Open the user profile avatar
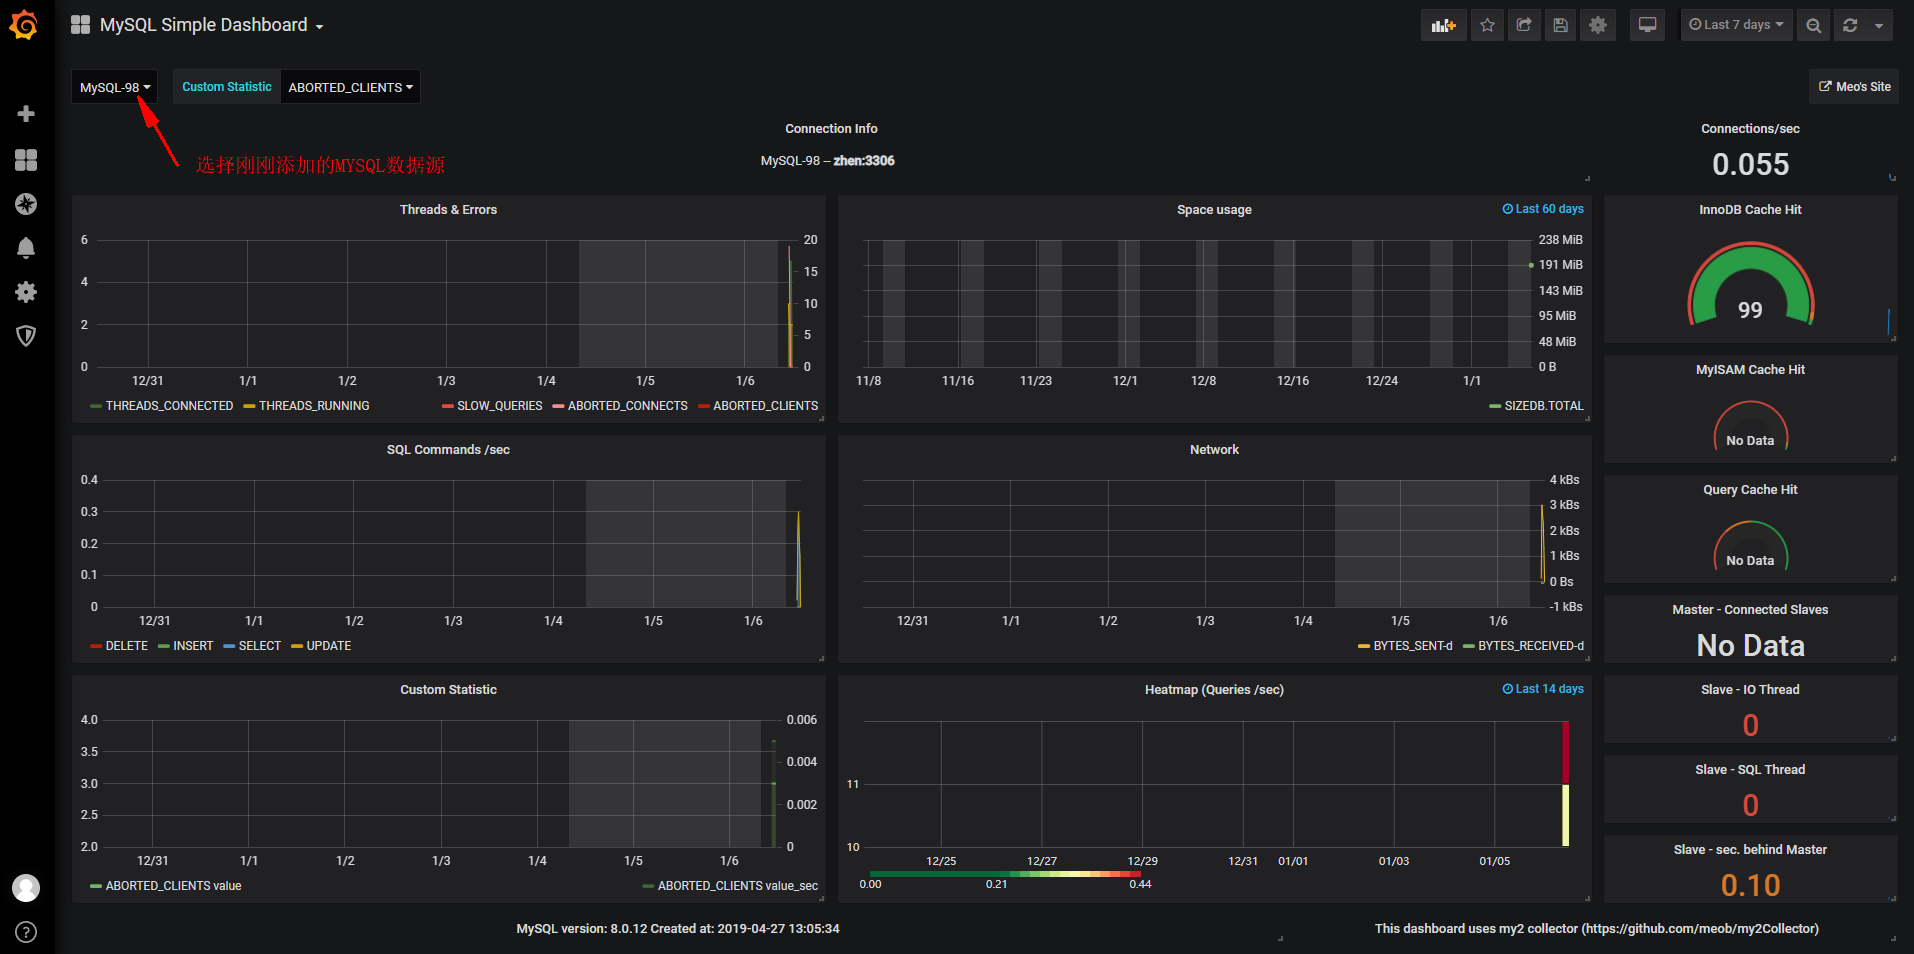Screen dimensions: 1914x954 (26, 887)
